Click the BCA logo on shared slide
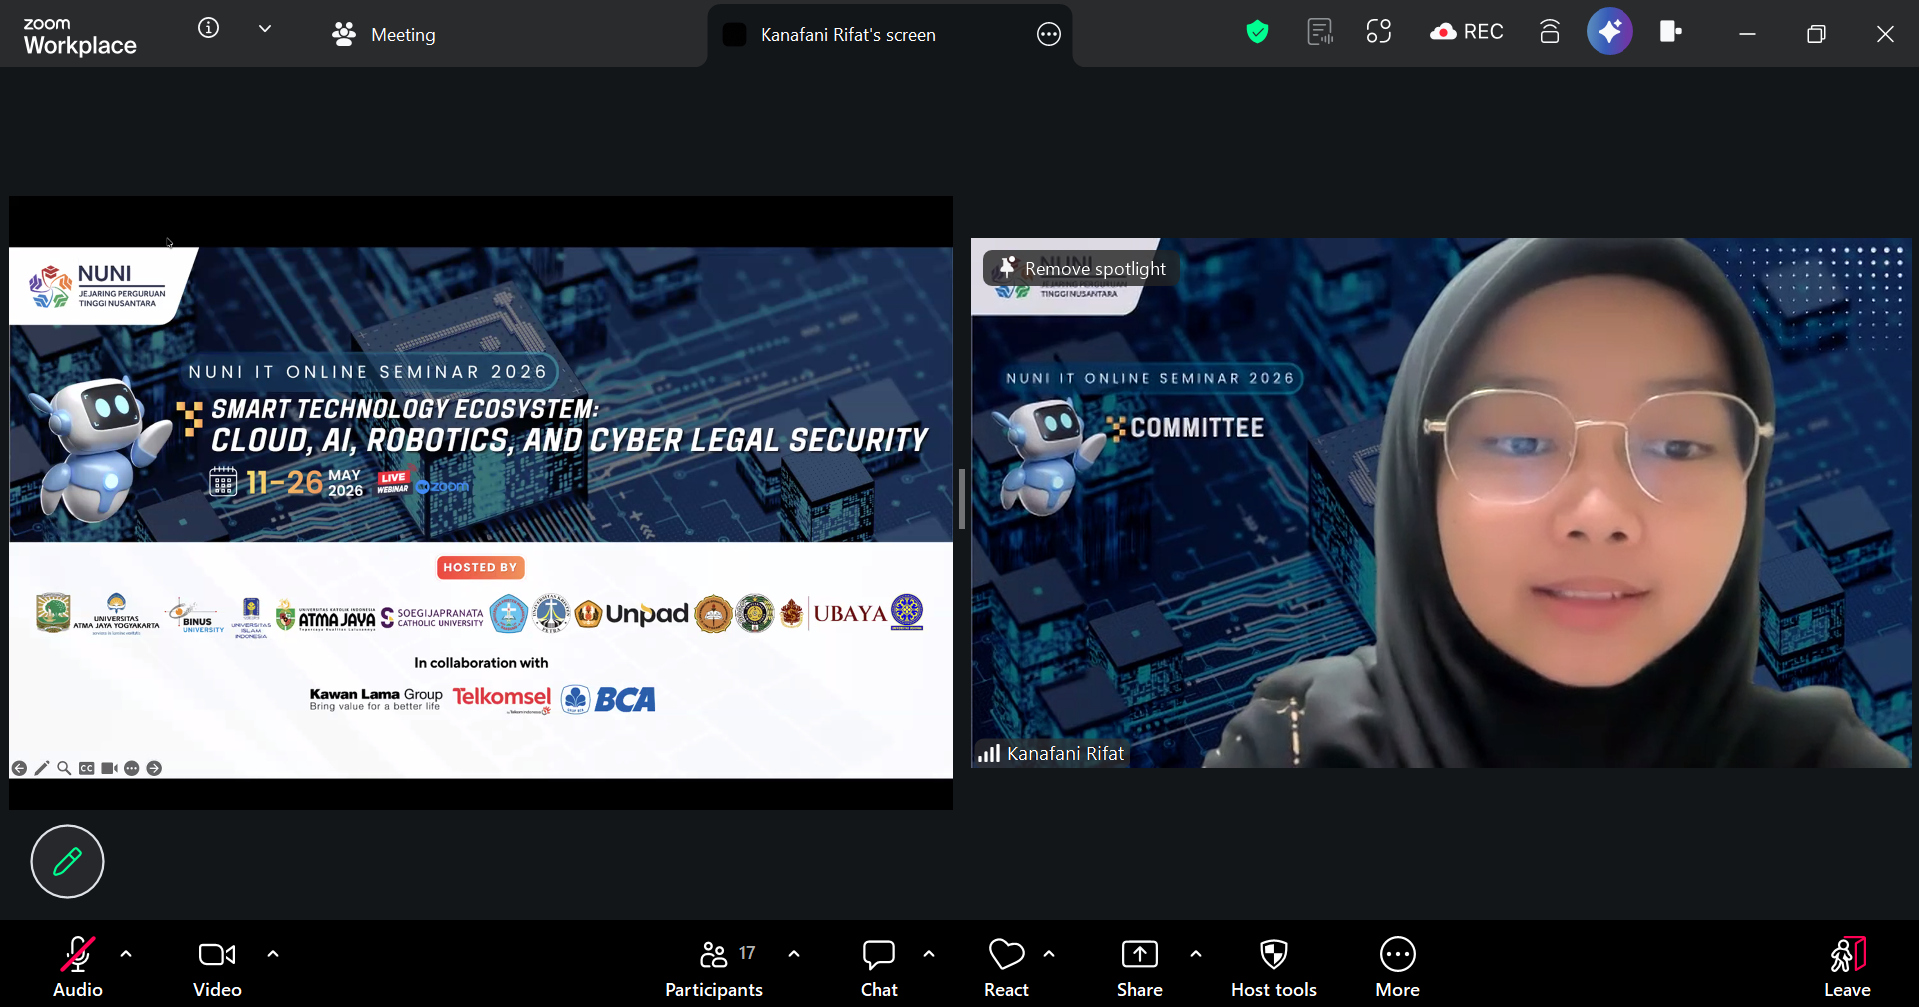The width and height of the screenshot is (1919, 1007). coord(608,699)
